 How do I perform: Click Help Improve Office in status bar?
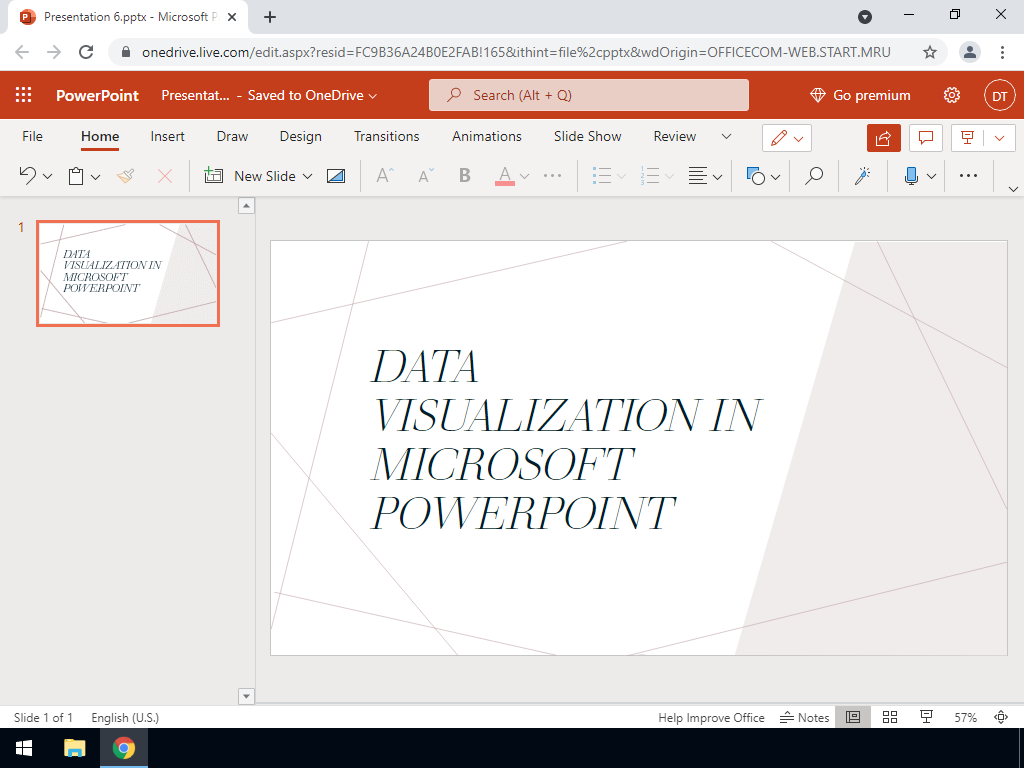(x=711, y=718)
